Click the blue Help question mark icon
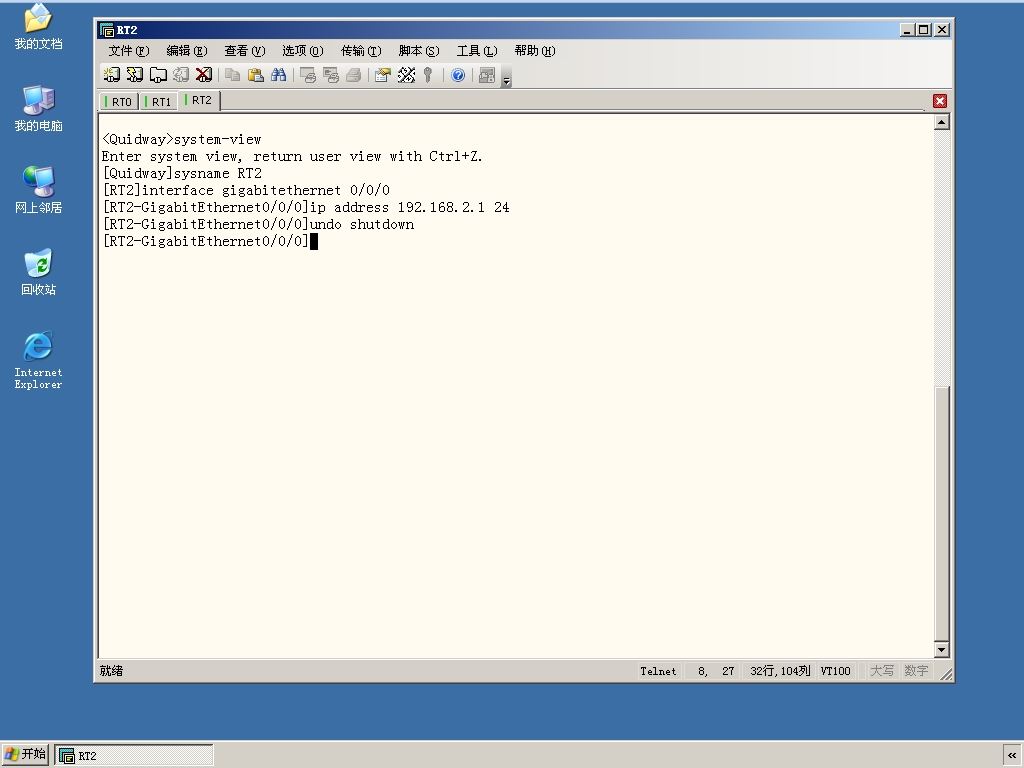 point(458,75)
